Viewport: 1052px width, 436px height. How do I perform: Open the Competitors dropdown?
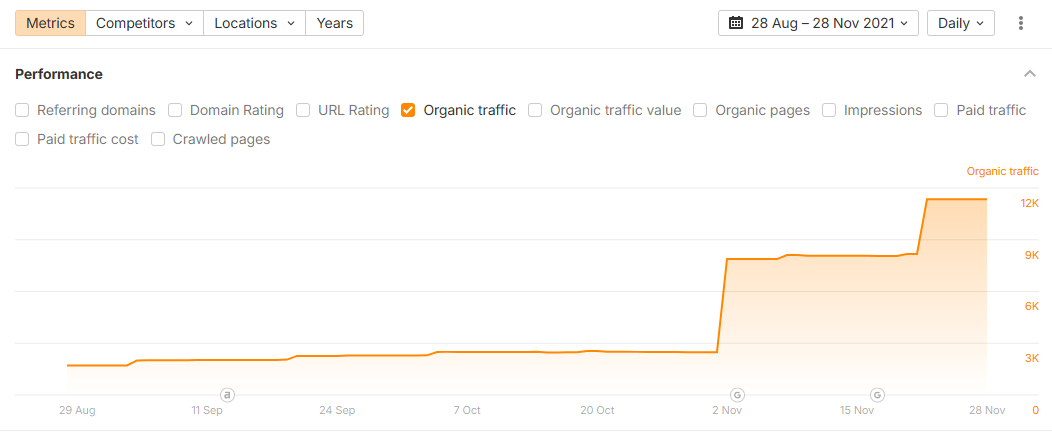pyautogui.click(x=144, y=23)
